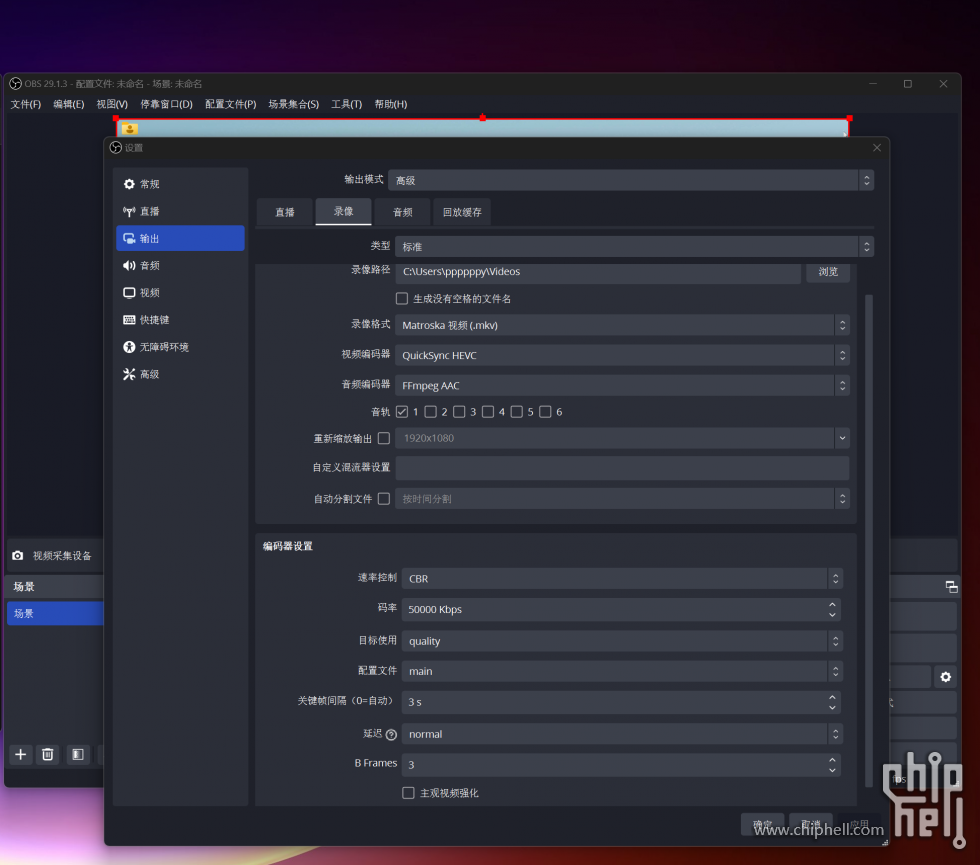Click the settings dialog vertical scrollbar
The image size is (980, 865).
869,541
